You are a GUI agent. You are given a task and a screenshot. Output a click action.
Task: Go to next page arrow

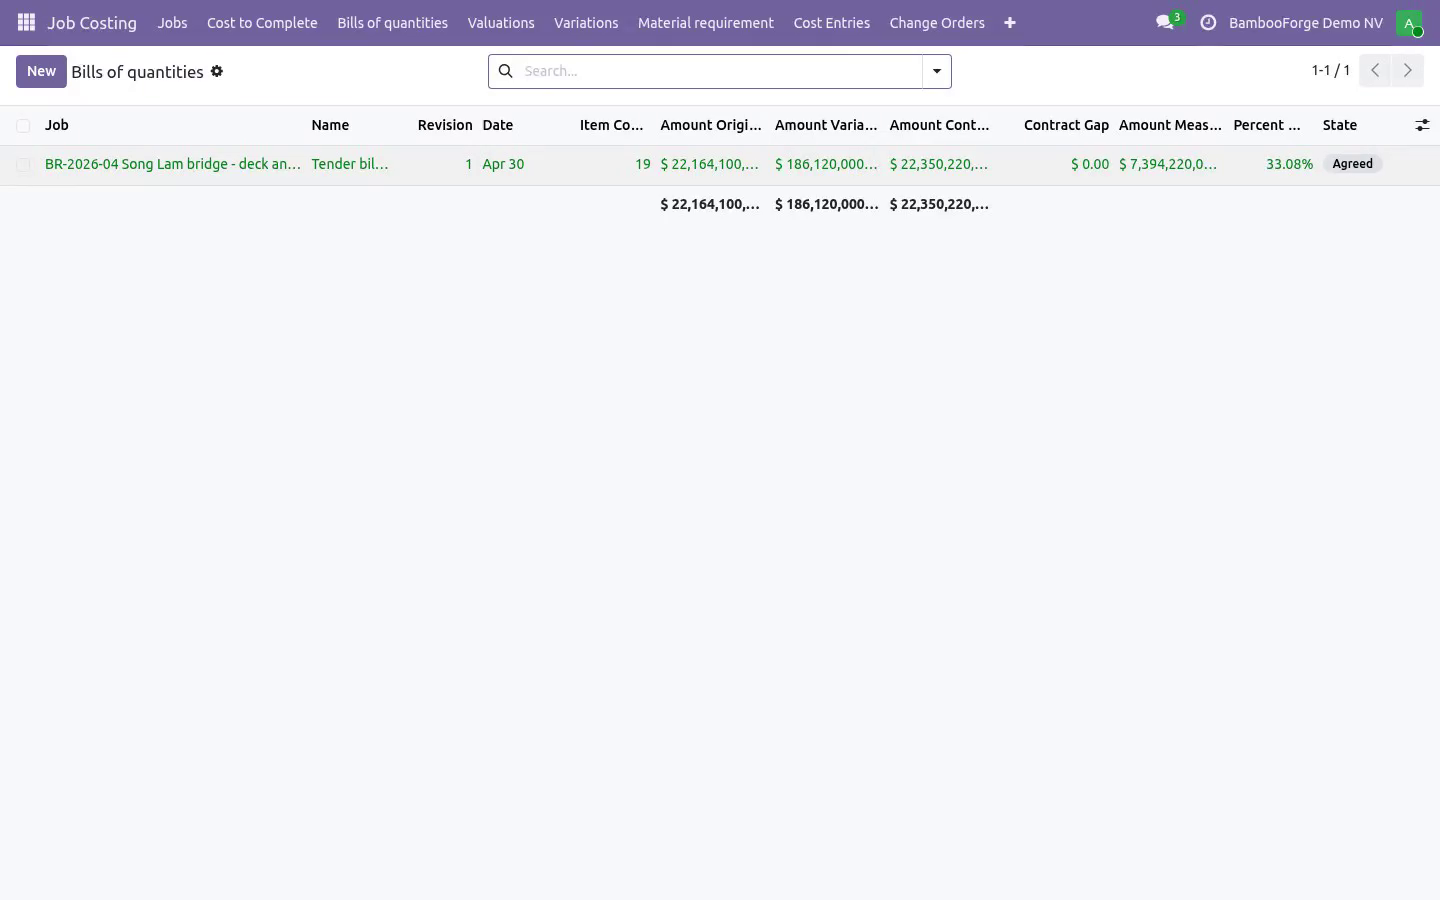tap(1407, 70)
